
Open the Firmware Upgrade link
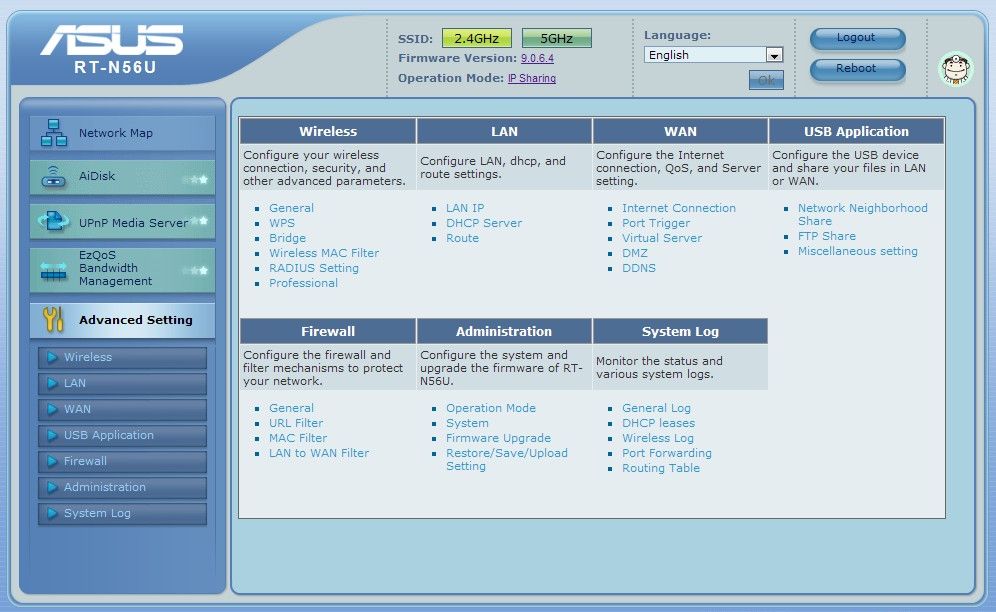pyautogui.click(x=498, y=438)
